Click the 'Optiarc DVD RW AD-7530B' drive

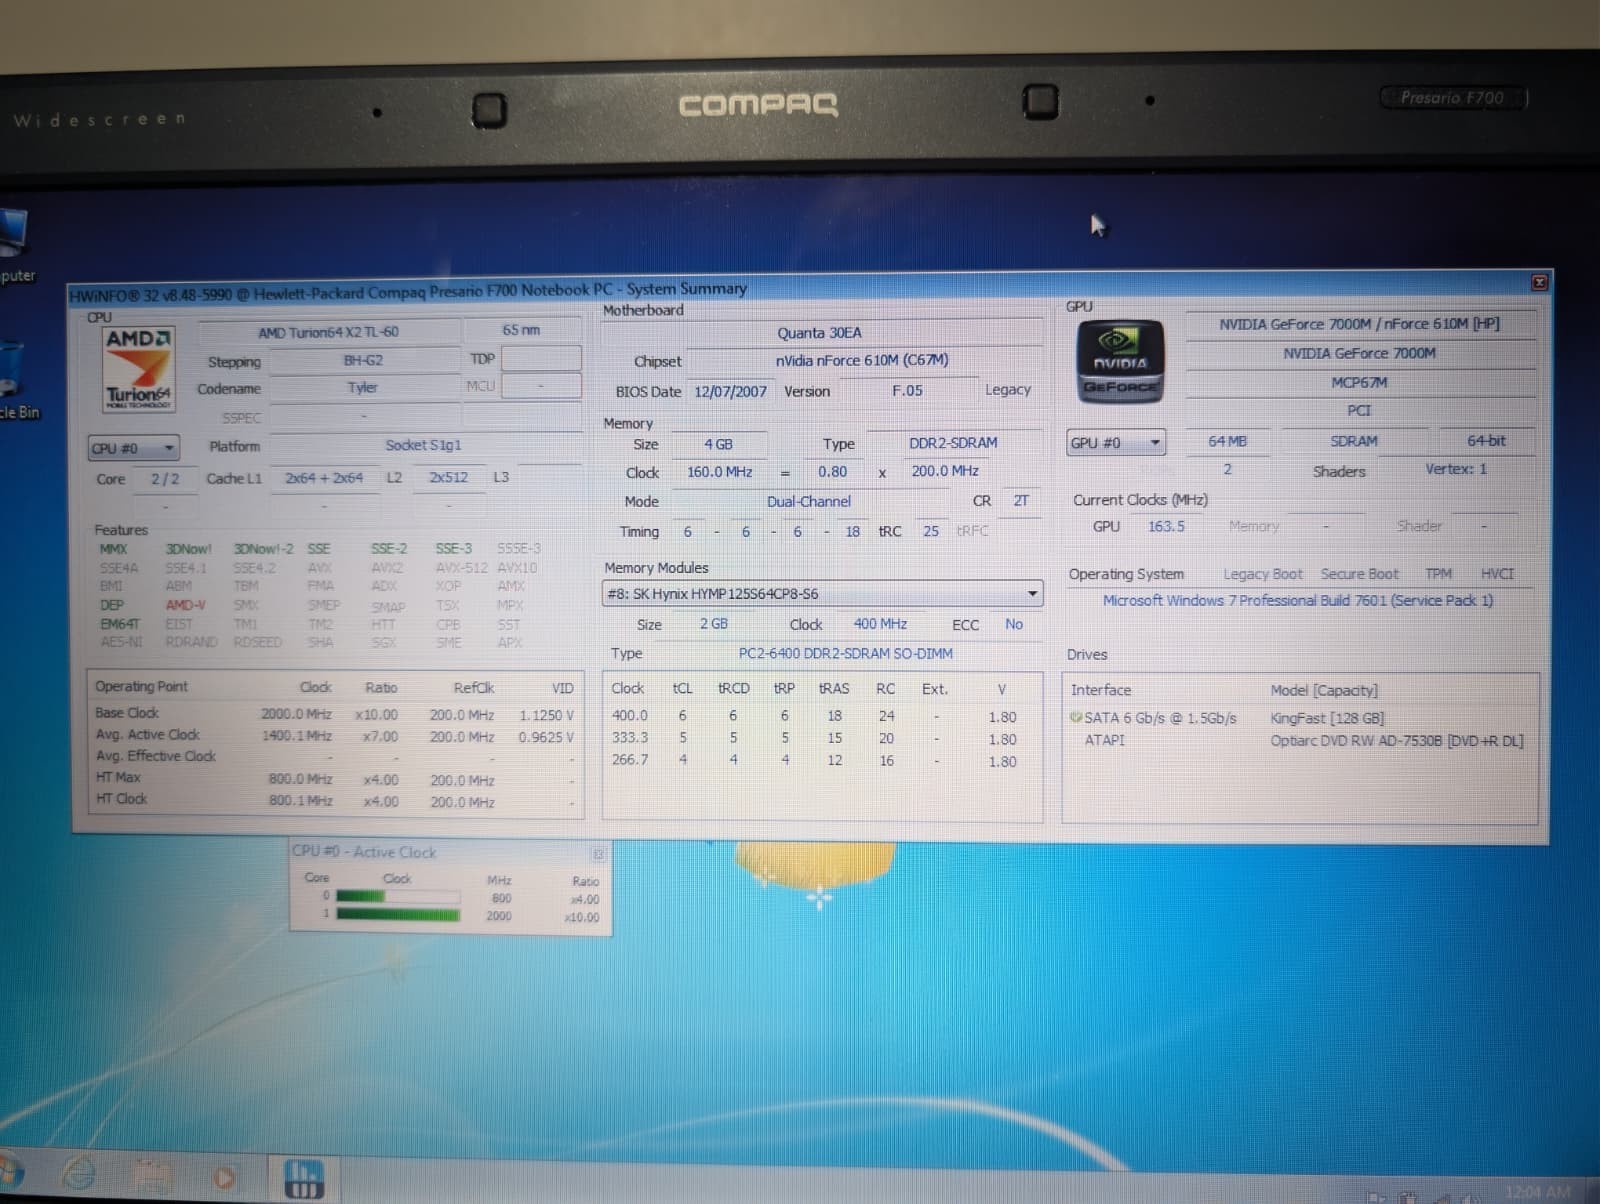tap(1396, 741)
